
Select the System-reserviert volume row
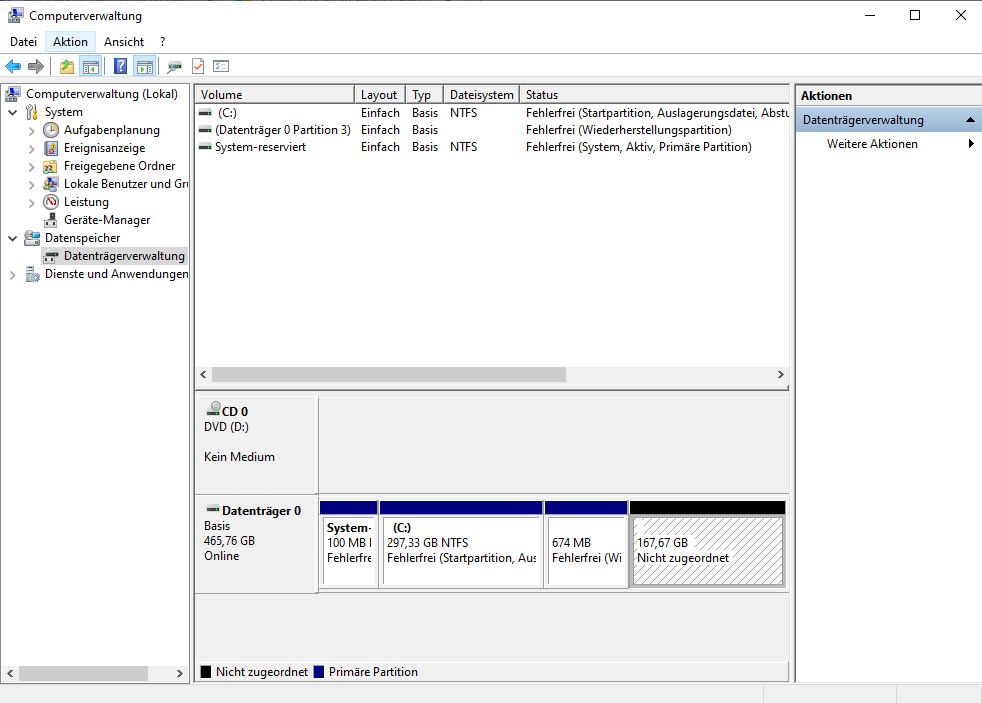point(492,146)
